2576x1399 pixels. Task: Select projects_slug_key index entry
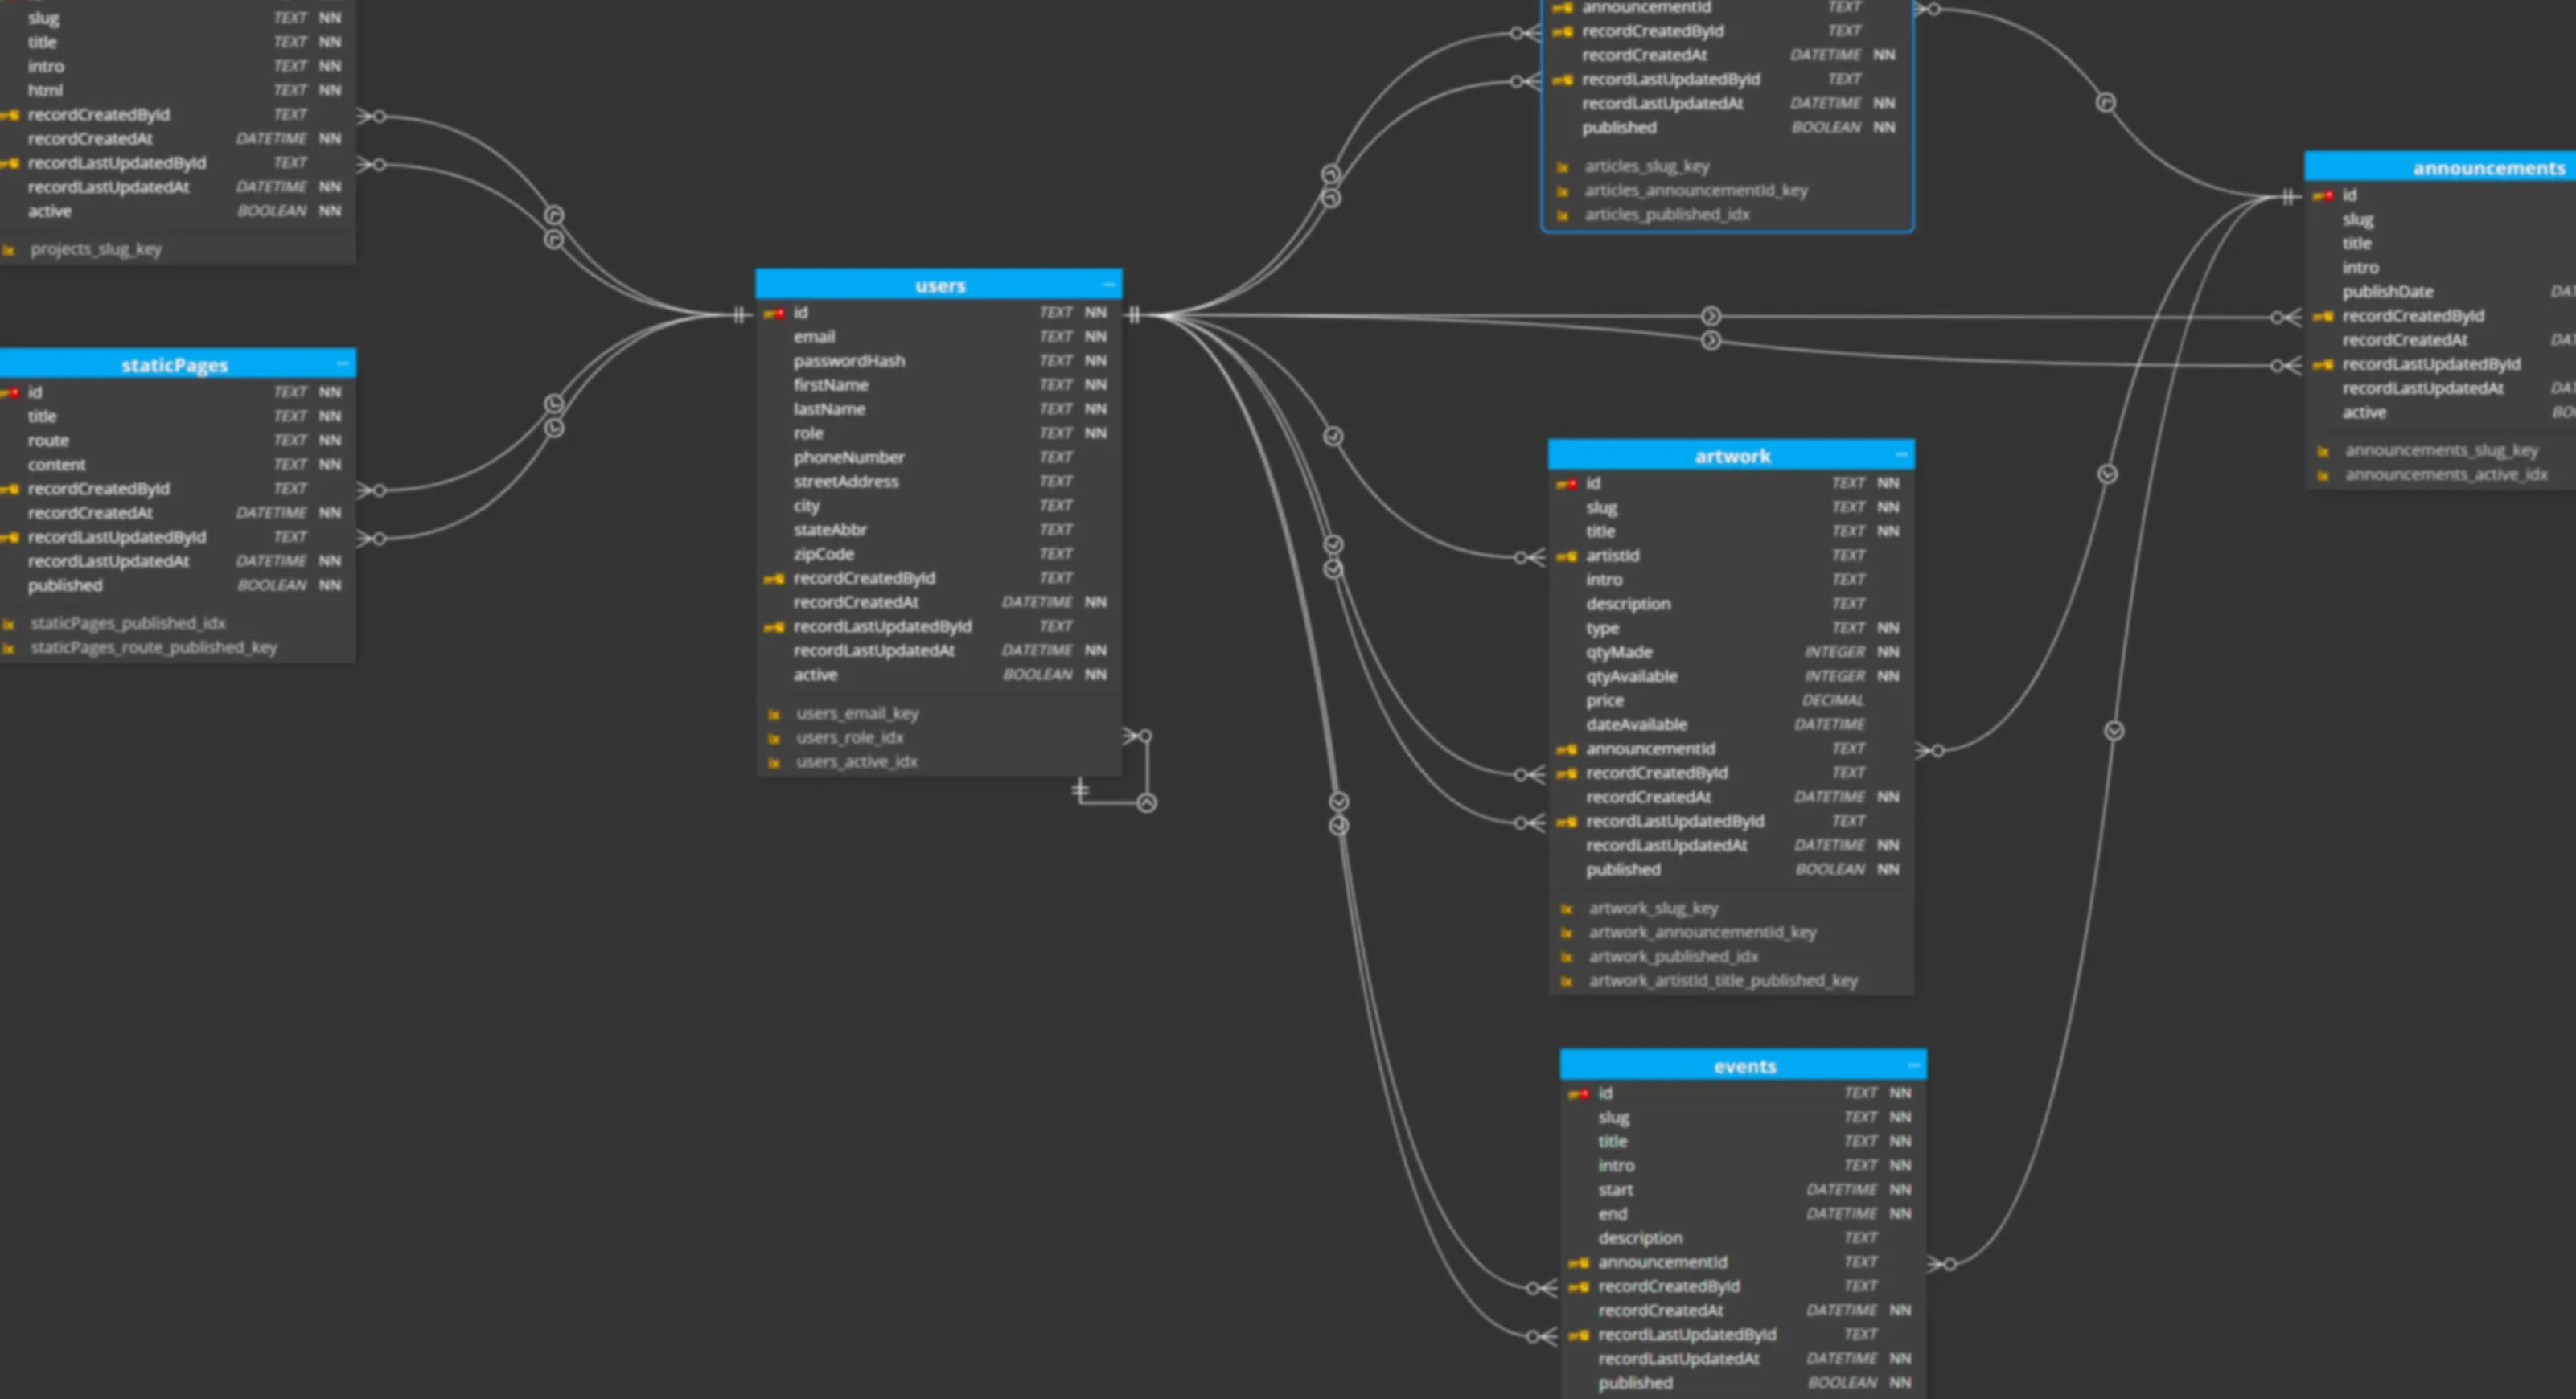[x=95, y=249]
